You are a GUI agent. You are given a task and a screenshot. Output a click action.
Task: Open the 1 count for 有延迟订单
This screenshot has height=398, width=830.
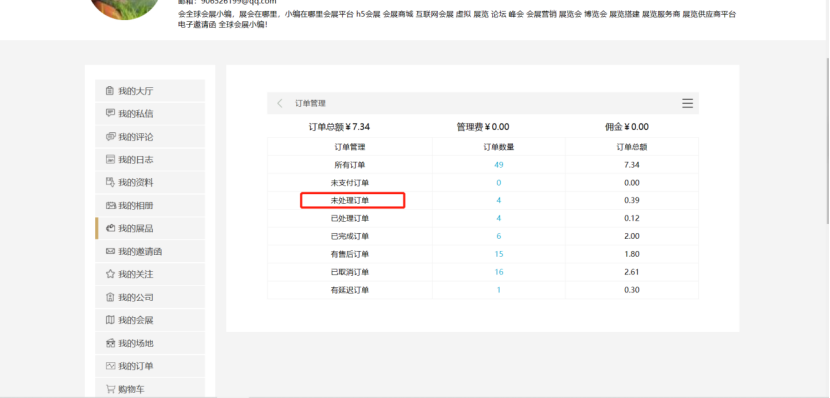click(499, 290)
